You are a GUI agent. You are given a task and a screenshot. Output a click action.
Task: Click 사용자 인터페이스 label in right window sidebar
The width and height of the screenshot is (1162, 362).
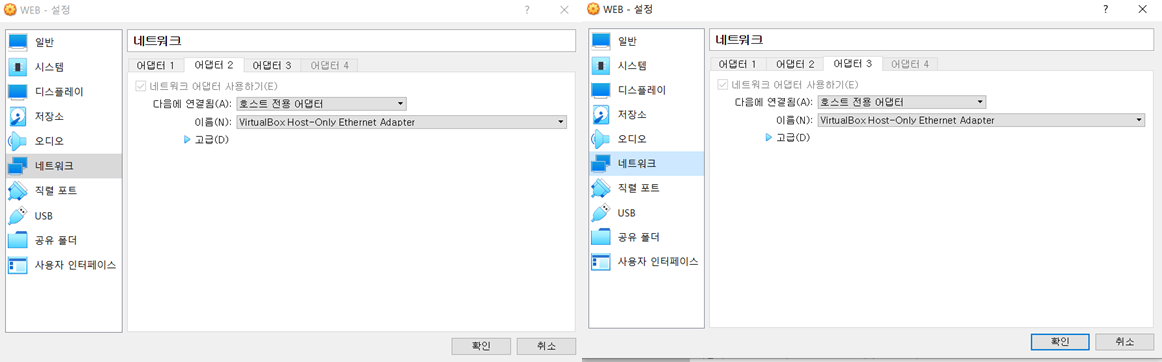pyautogui.click(x=658, y=262)
